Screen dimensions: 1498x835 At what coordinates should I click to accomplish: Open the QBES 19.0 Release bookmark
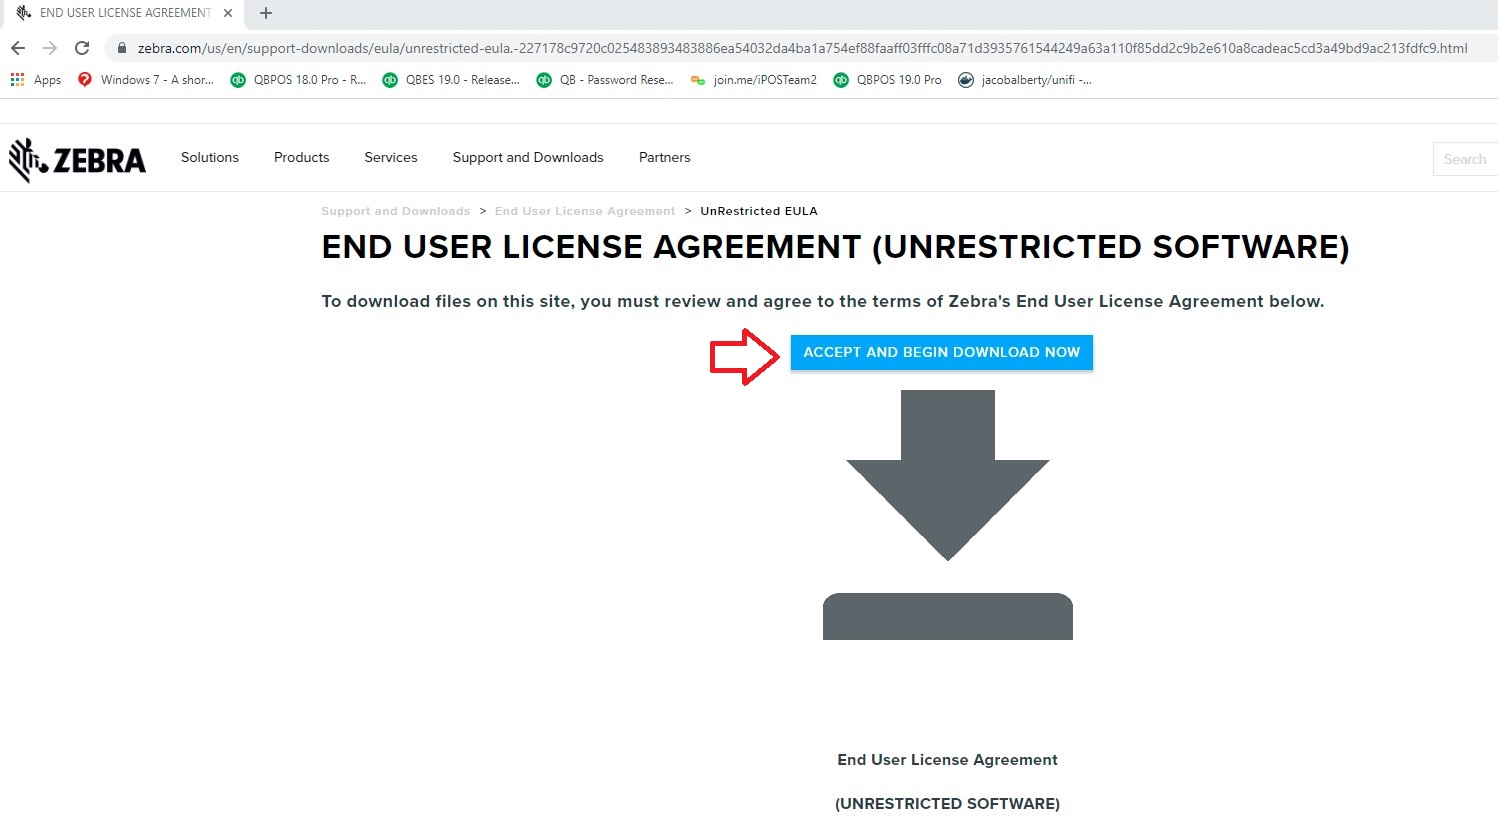tap(451, 80)
